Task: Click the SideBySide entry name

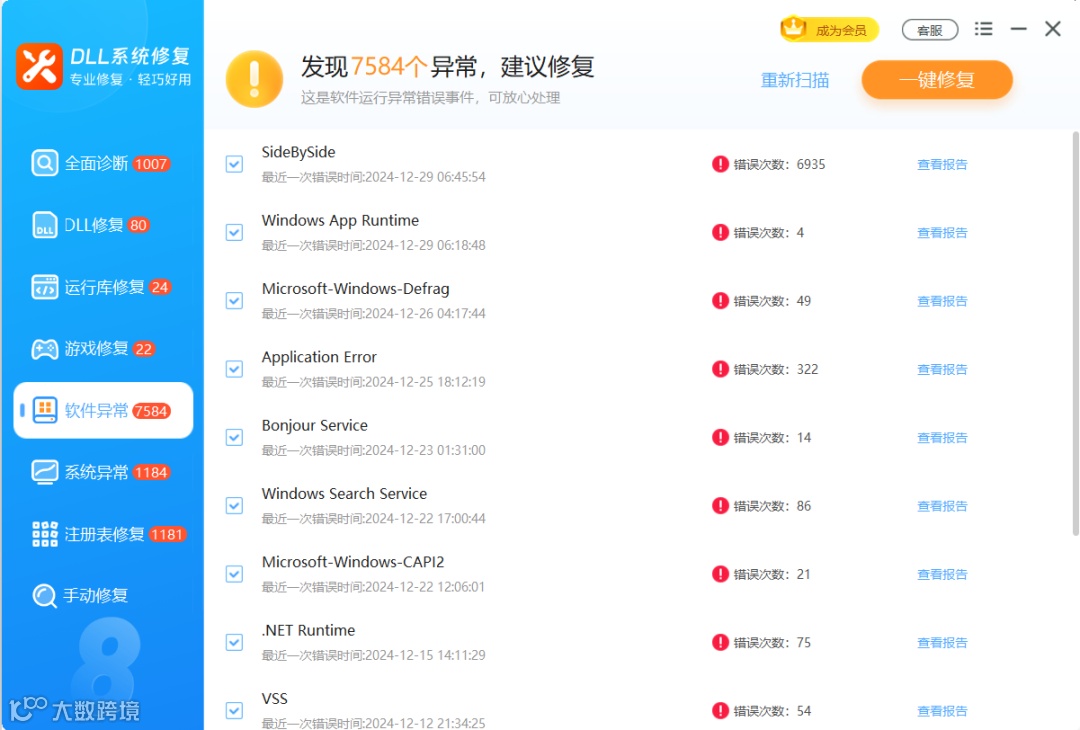Action: (x=298, y=152)
